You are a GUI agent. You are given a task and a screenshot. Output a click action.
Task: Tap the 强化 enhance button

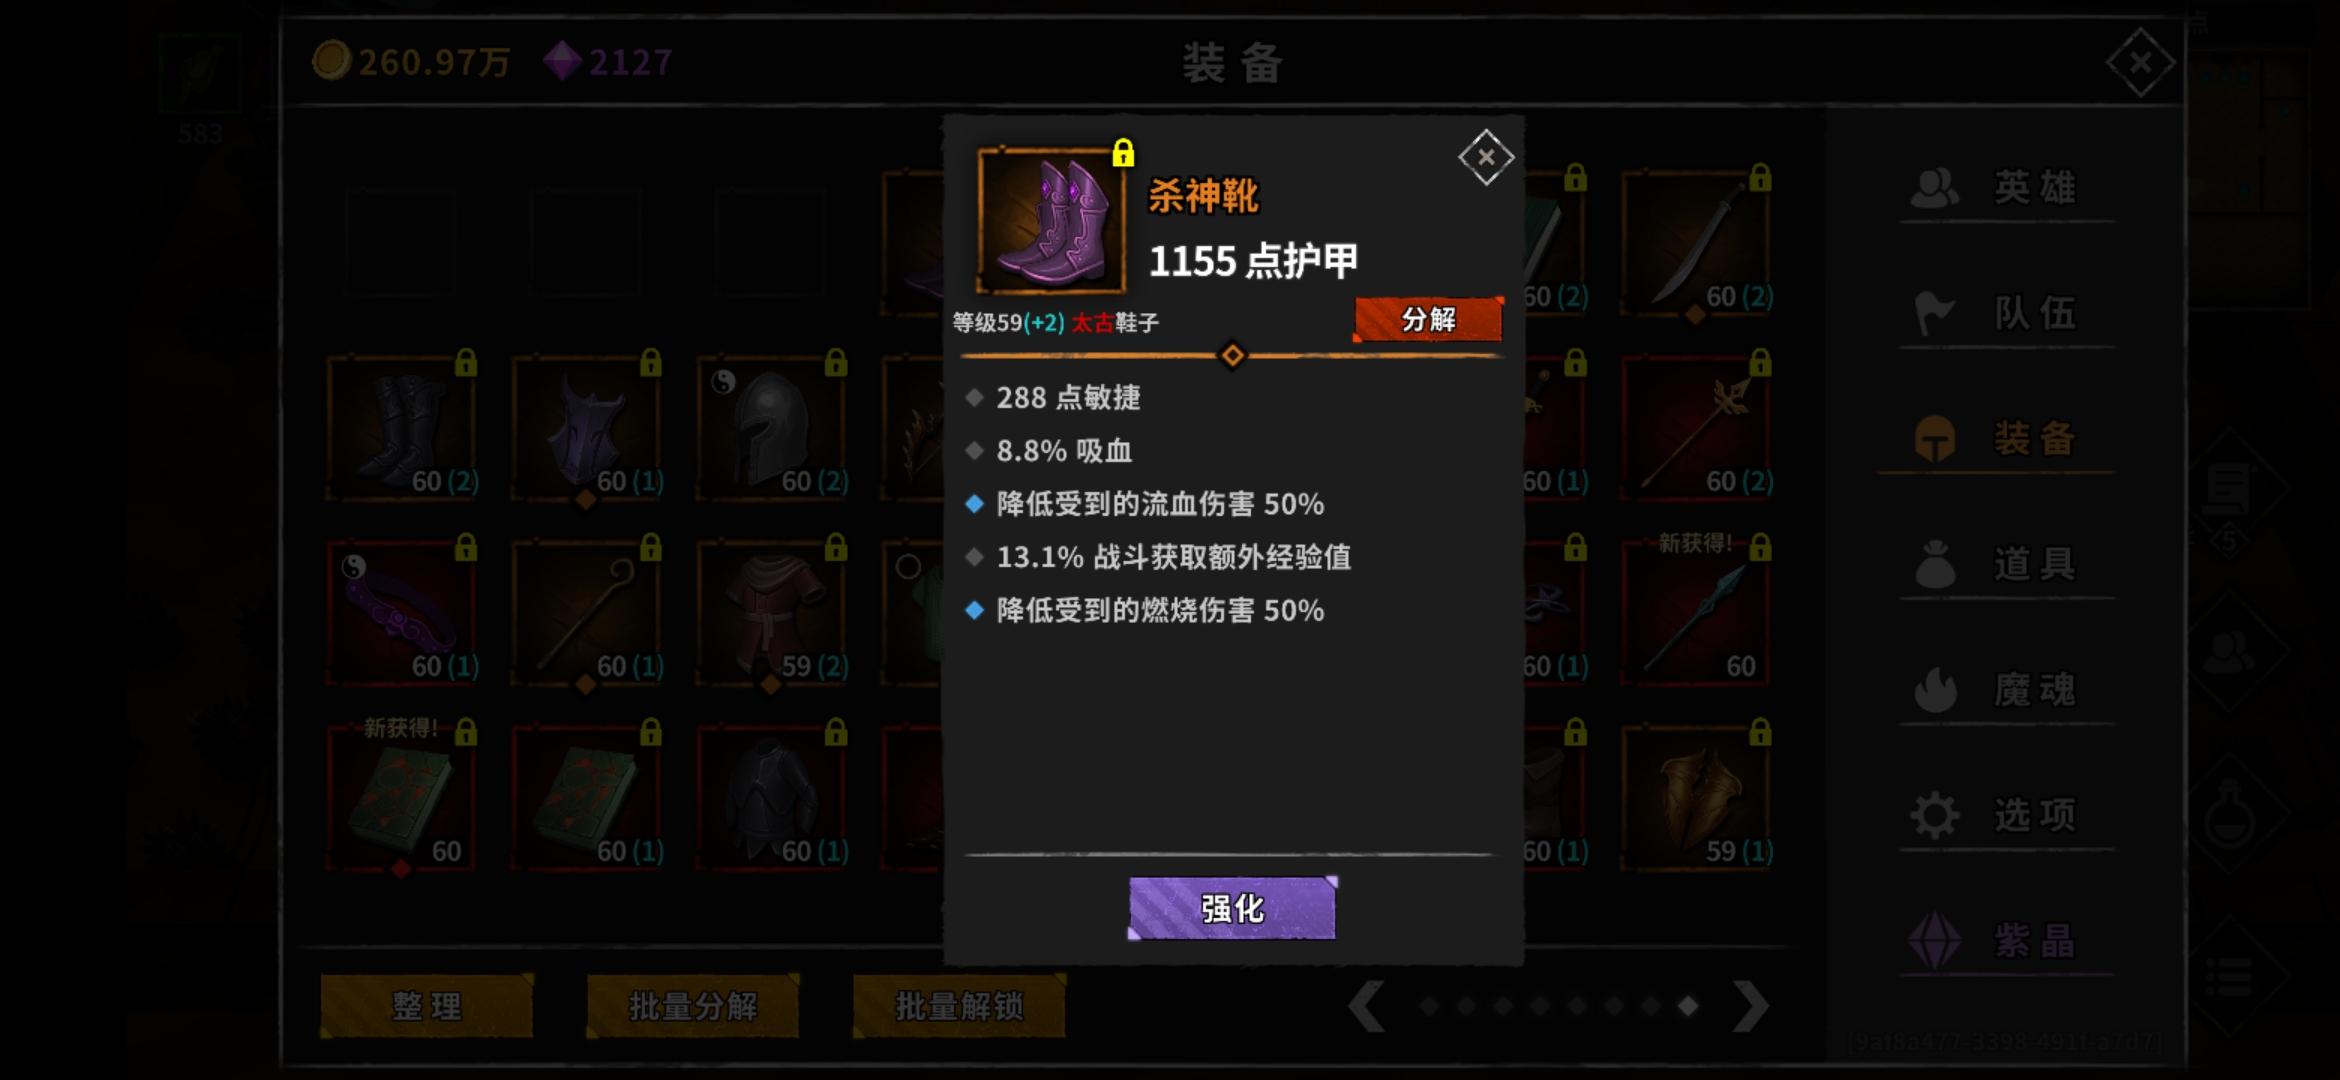point(1232,908)
